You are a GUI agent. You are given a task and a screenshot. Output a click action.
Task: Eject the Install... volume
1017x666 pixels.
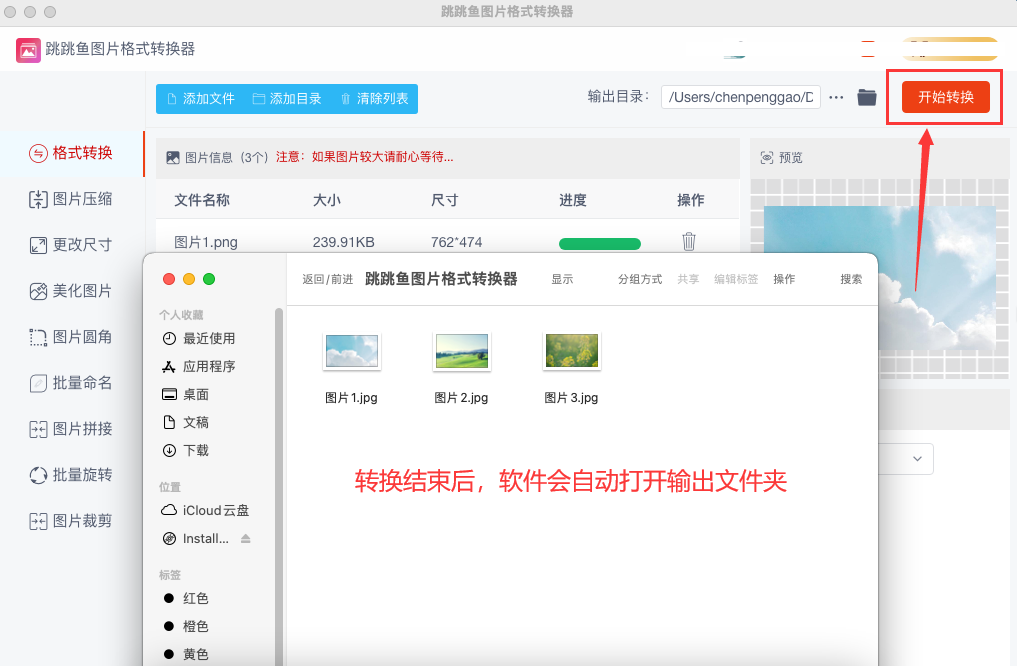pos(246,538)
